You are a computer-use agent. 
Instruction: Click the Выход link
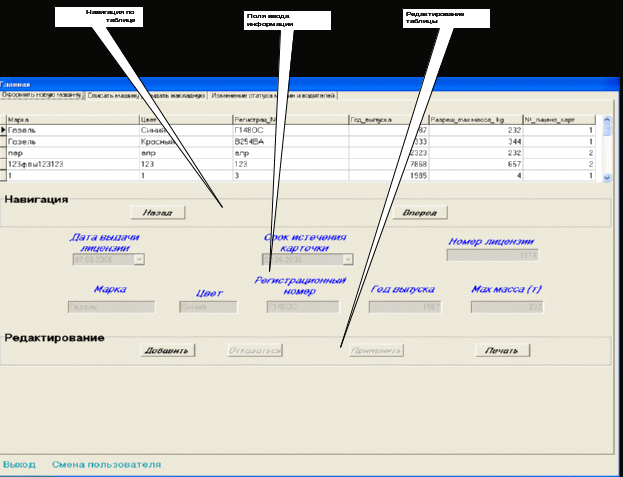tap(19, 464)
